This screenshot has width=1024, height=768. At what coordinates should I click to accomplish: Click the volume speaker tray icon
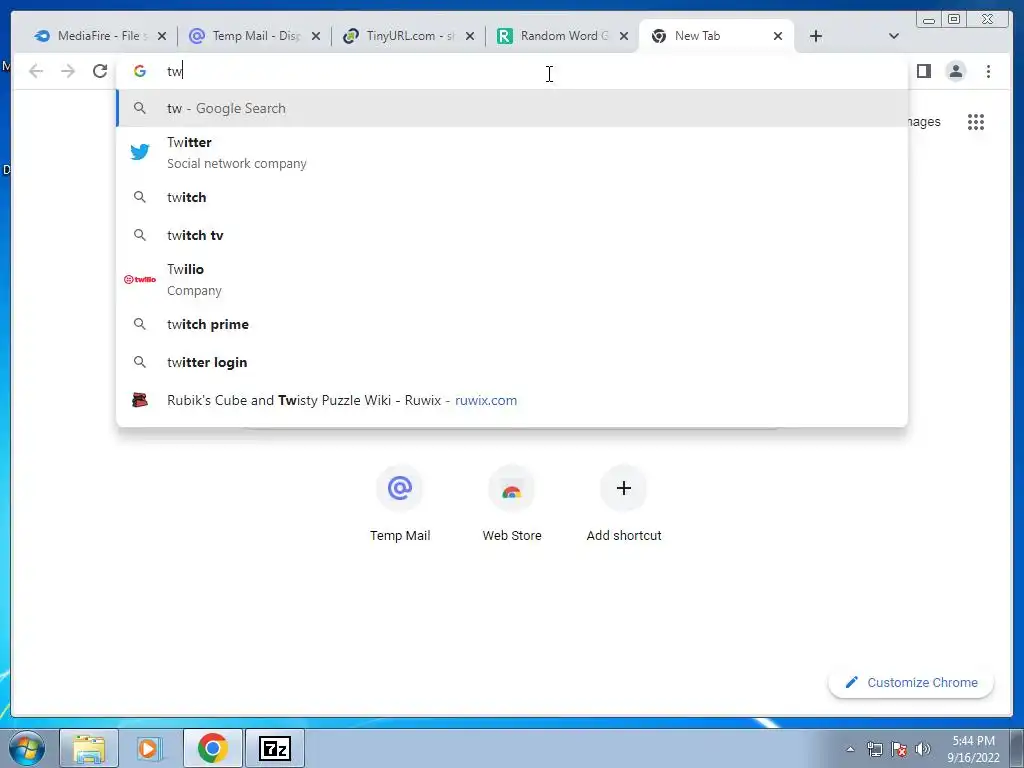click(922, 749)
